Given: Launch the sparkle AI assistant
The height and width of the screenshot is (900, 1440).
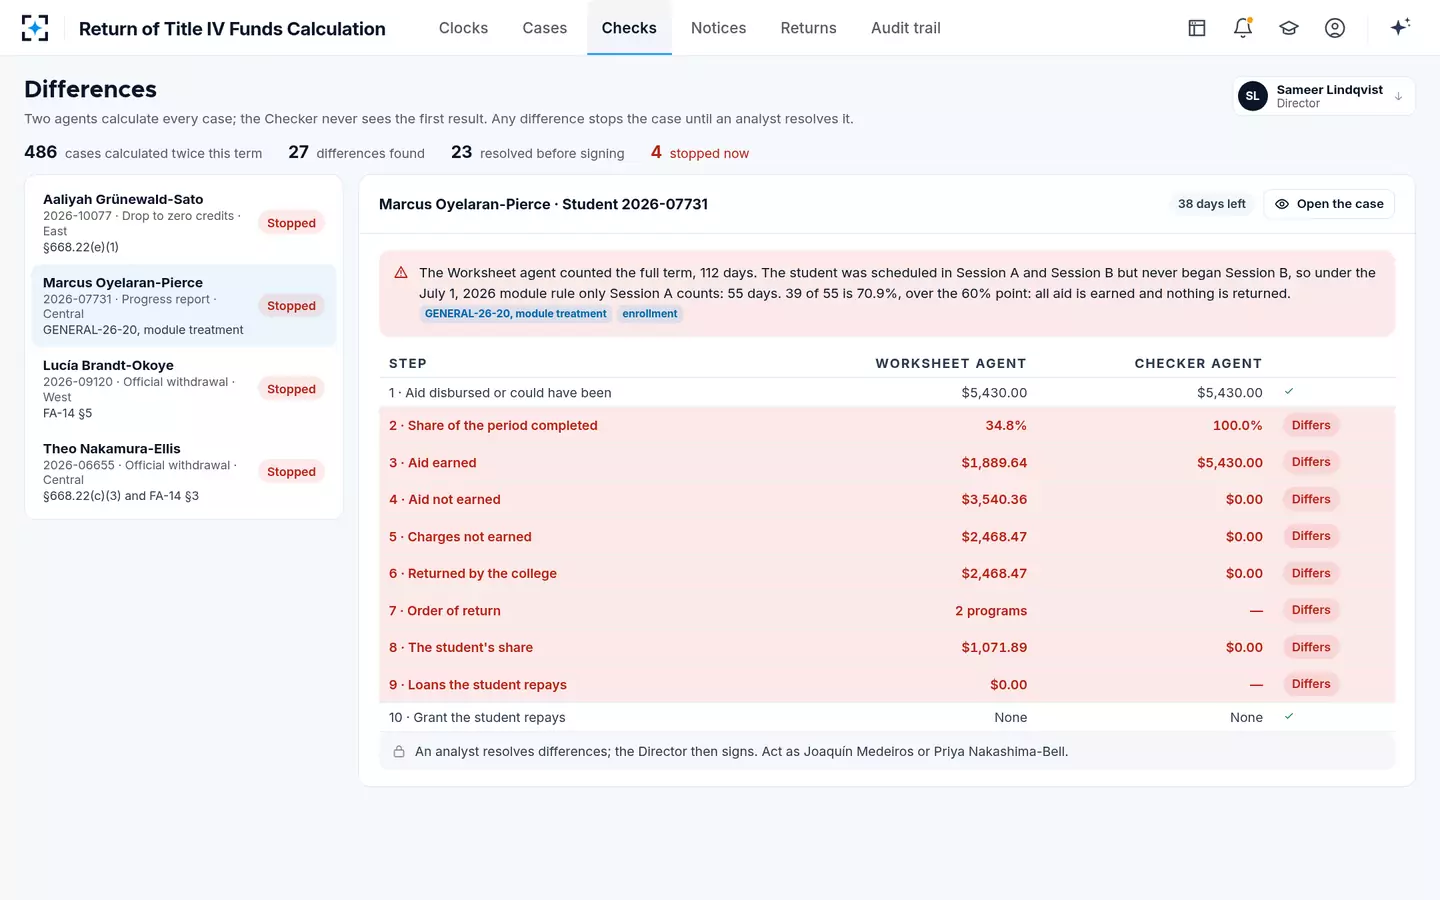Looking at the screenshot, I should coord(1400,27).
